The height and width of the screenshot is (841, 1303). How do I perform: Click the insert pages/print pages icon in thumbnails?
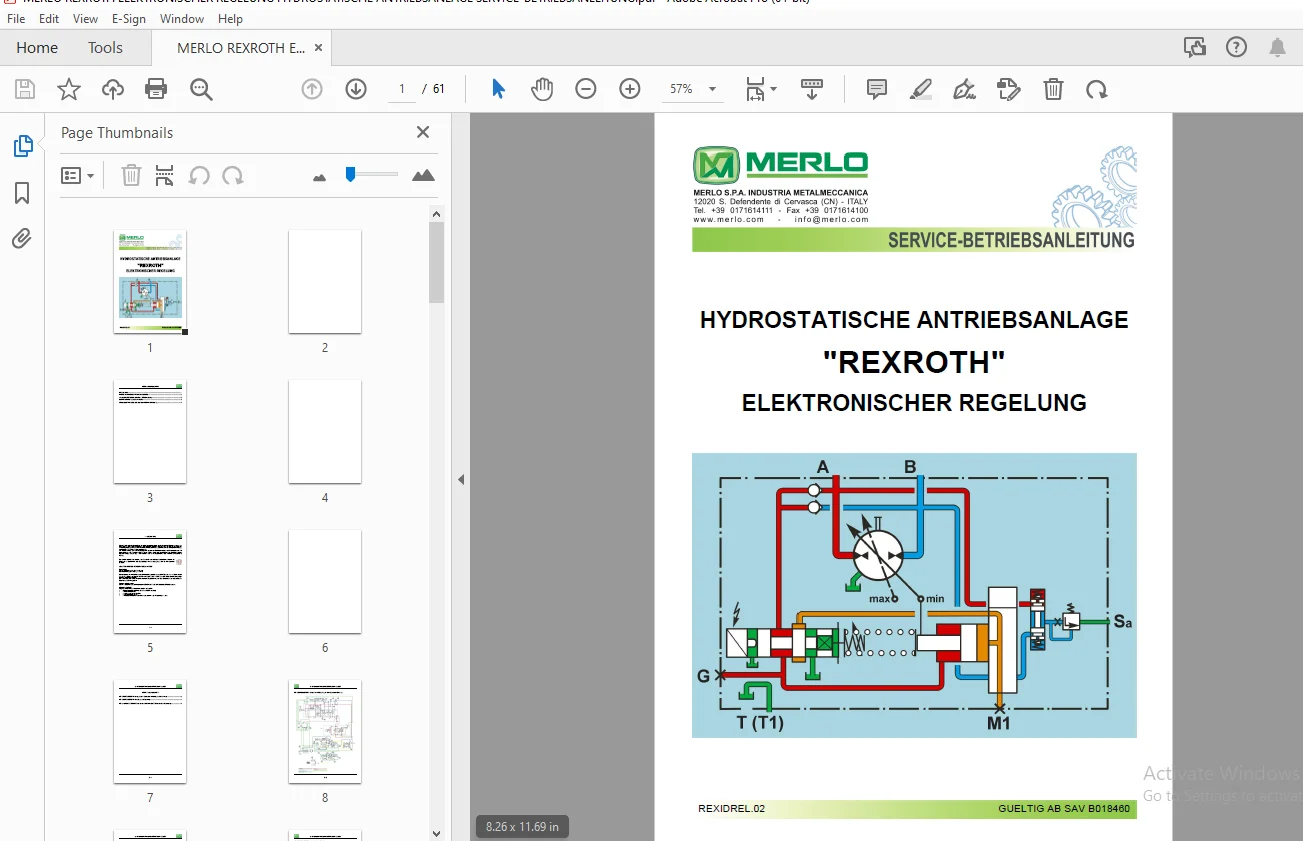[x=165, y=176]
